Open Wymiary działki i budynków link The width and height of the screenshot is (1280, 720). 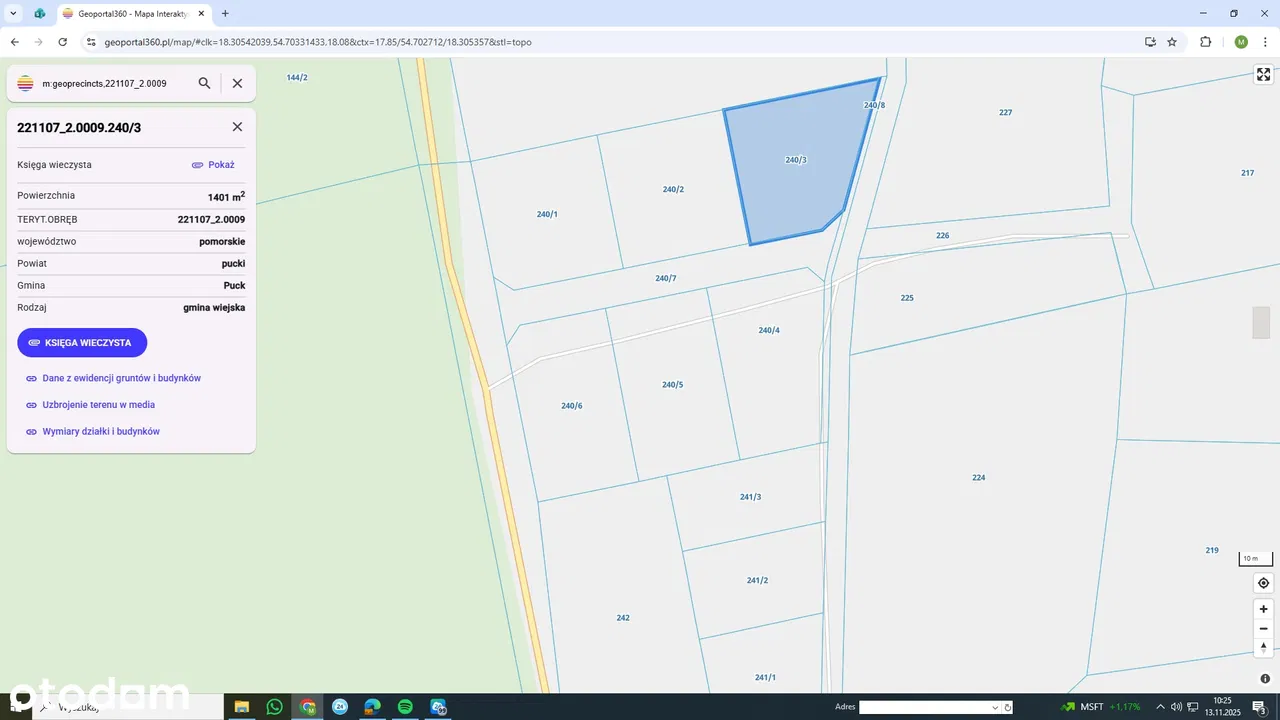coord(100,432)
